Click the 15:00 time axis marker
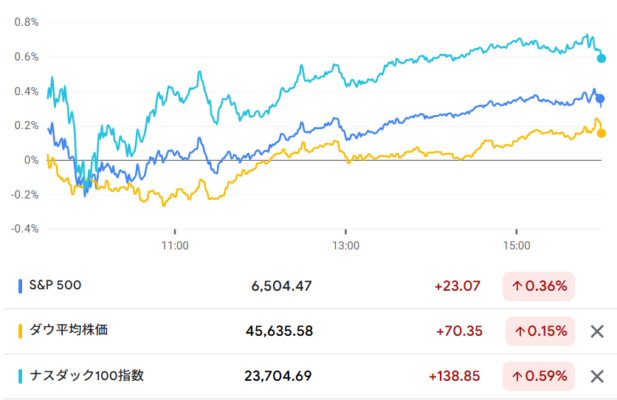 coord(516,246)
